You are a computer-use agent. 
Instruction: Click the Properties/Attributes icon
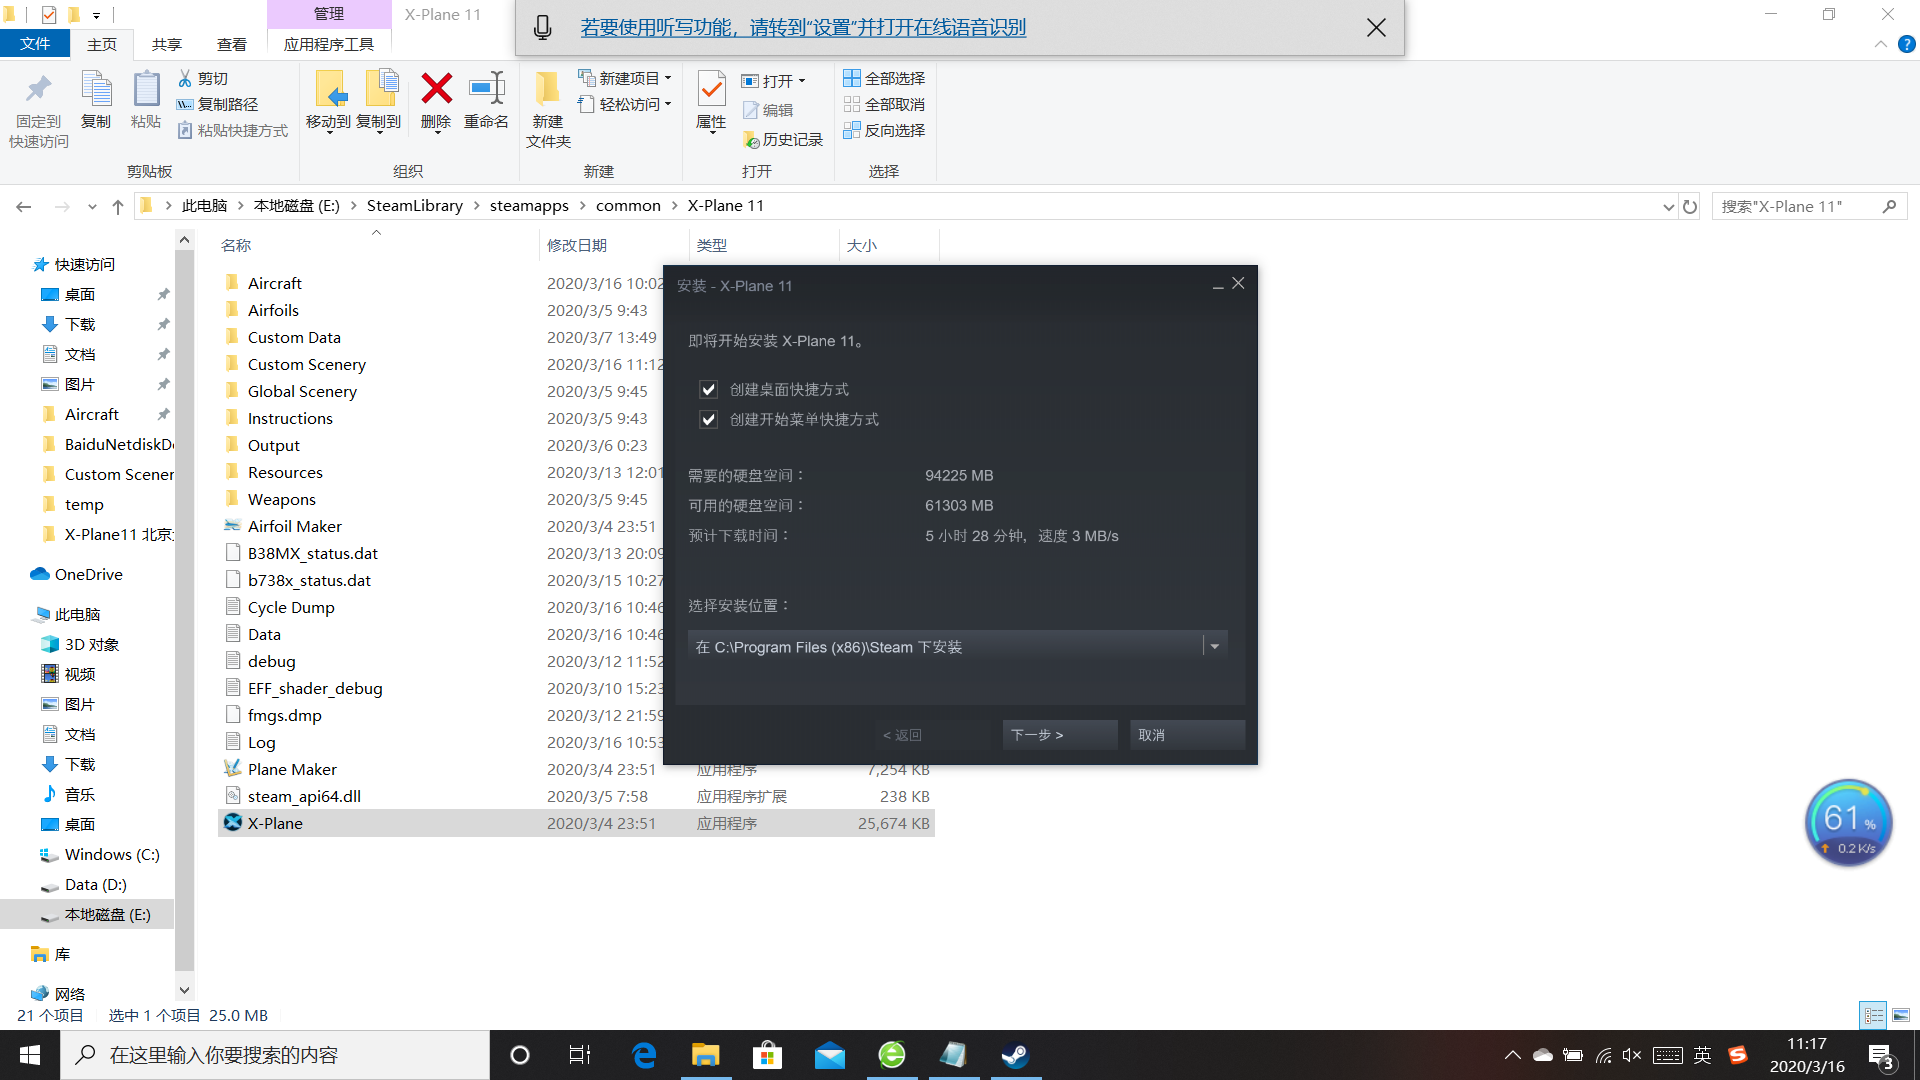tap(709, 102)
